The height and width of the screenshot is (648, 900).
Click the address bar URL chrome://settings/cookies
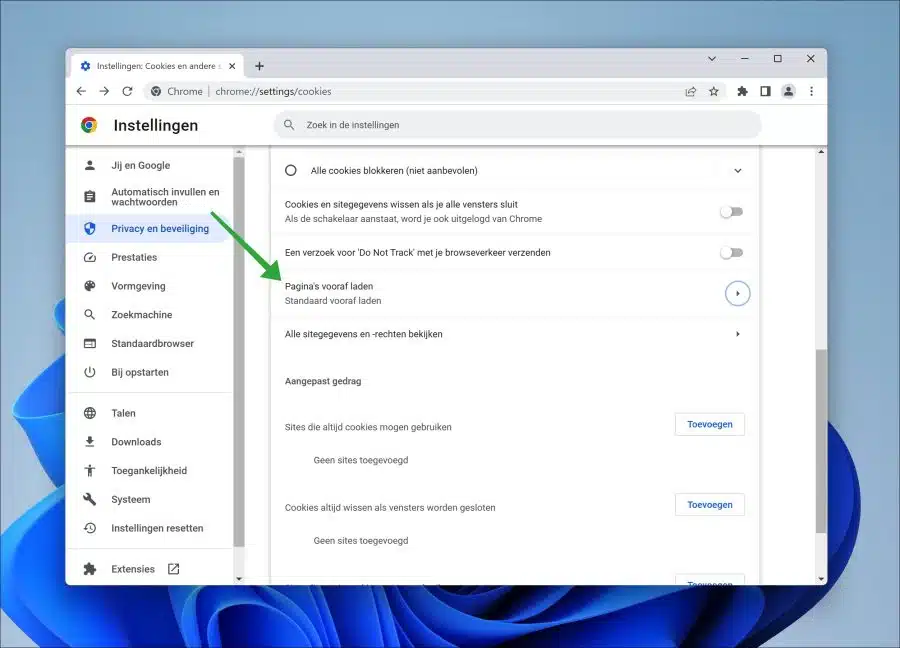point(273,91)
